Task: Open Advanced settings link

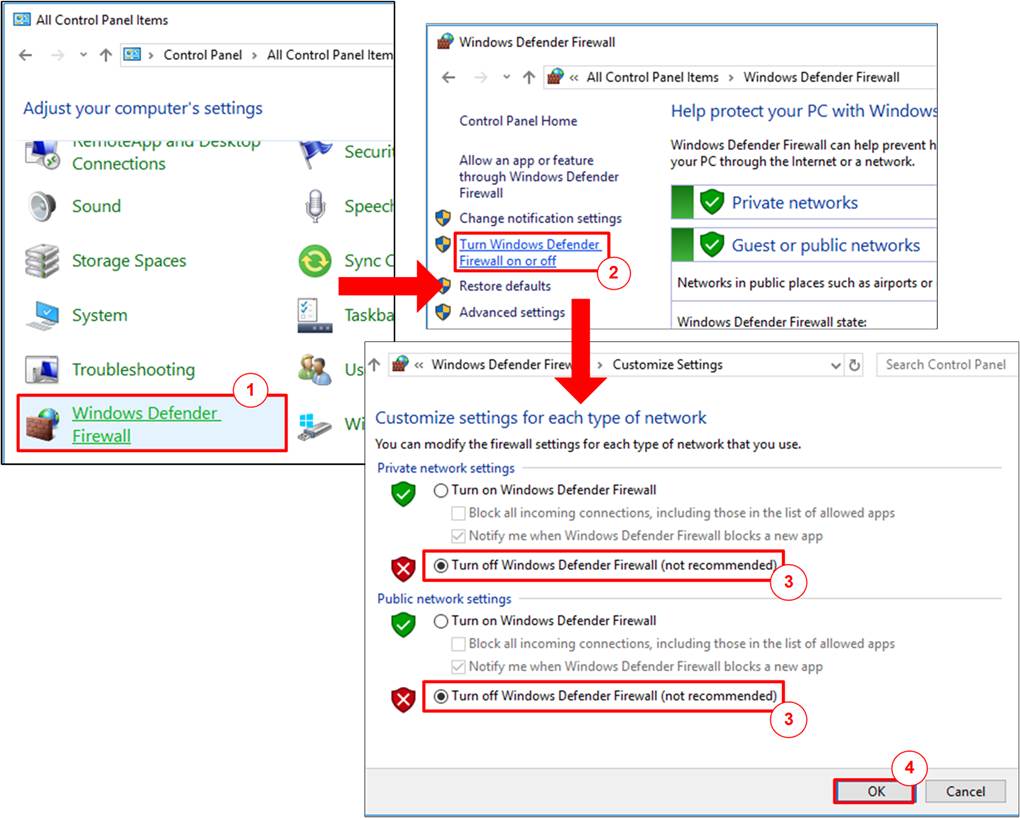Action: 512,312
